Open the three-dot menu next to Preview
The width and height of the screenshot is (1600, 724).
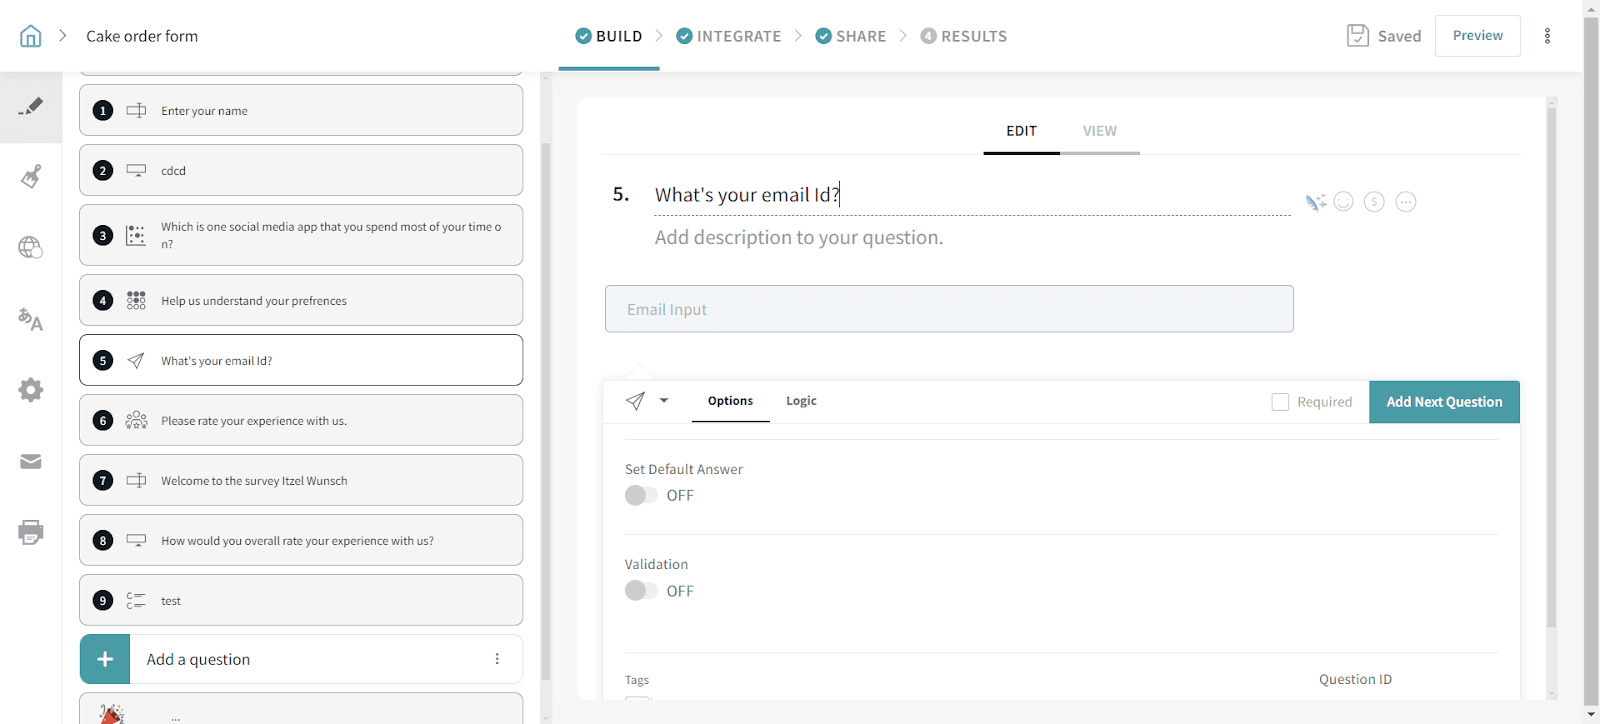(1547, 36)
